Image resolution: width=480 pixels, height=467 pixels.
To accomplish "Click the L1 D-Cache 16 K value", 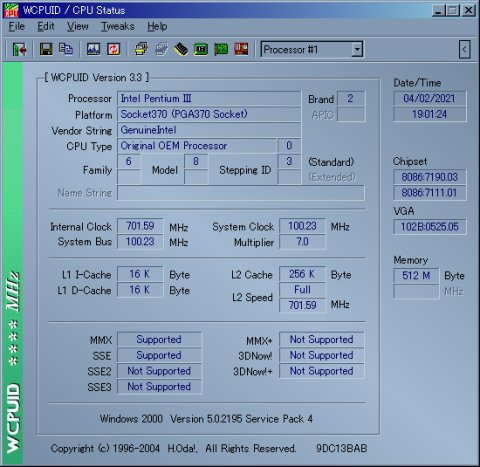I will (140, 290).
